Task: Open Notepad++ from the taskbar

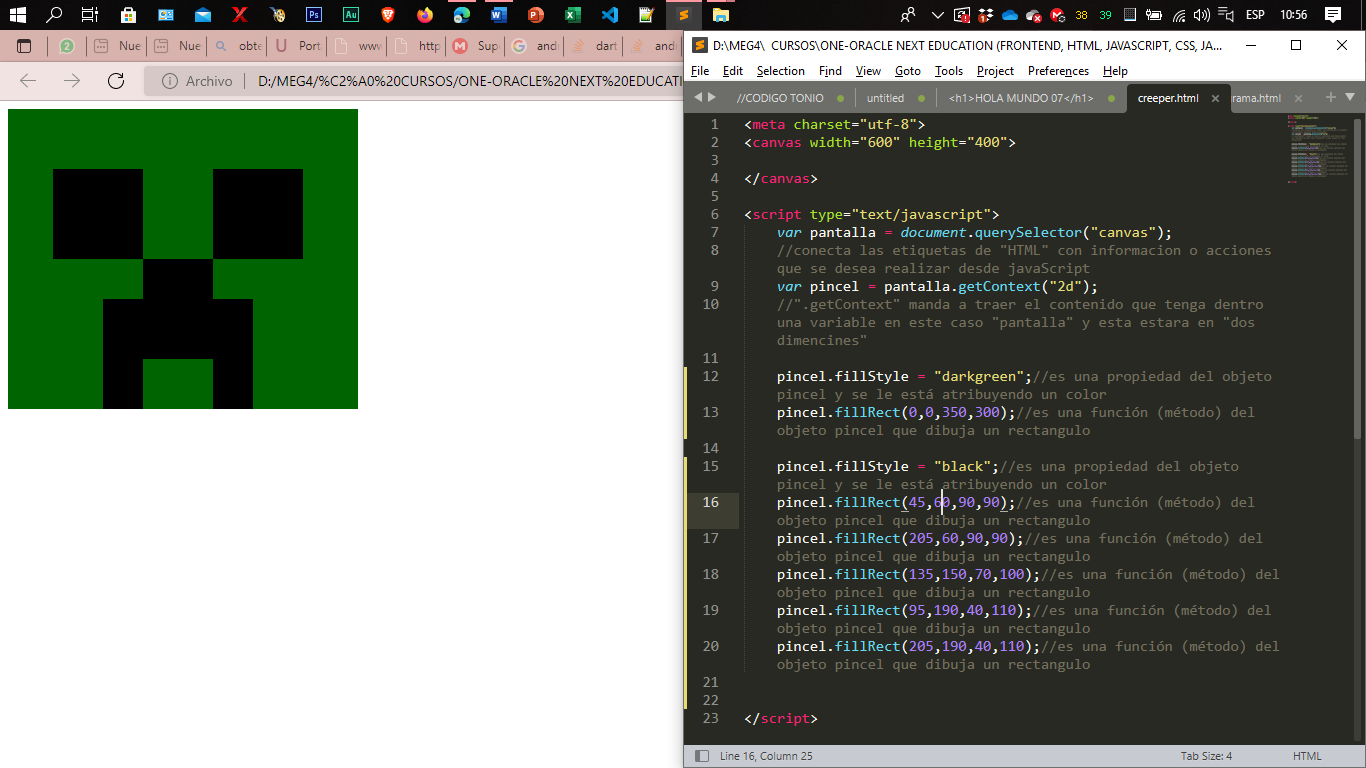Action: point(646,15)
